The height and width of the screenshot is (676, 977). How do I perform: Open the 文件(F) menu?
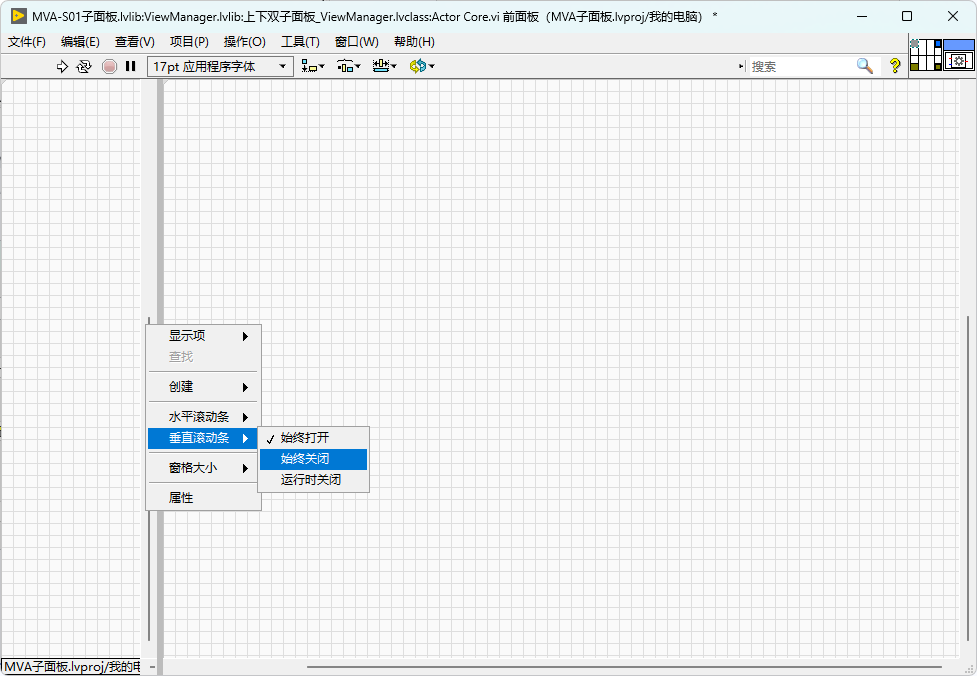click(27, 42)
